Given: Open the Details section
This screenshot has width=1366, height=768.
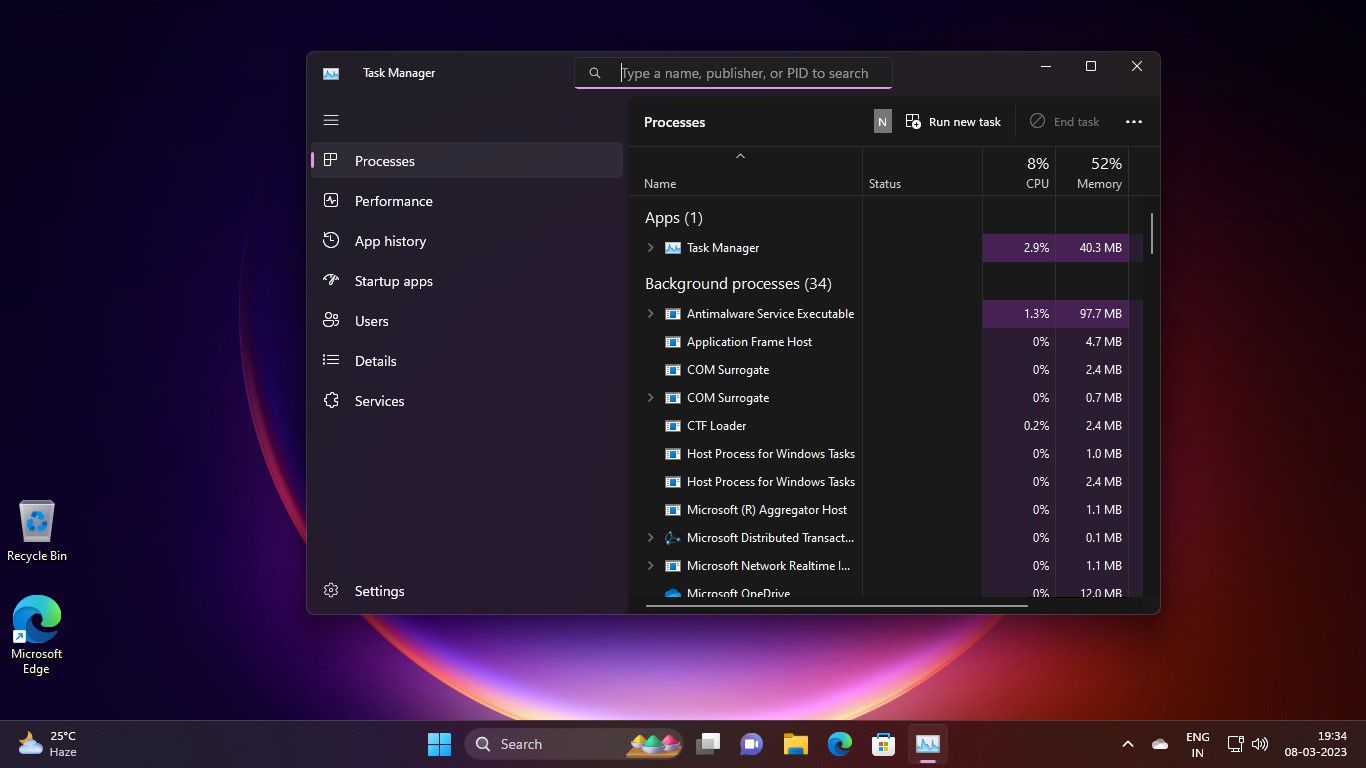Looking at the screenshot, I should tap(375, 361).
